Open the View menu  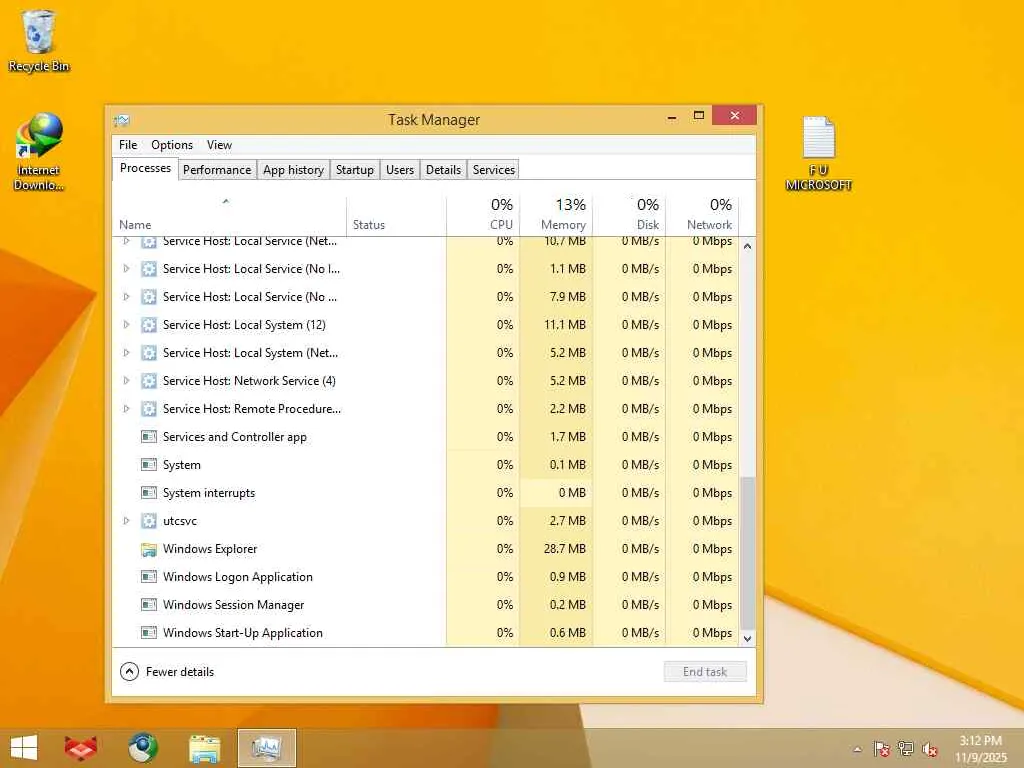tap(219, 145)
